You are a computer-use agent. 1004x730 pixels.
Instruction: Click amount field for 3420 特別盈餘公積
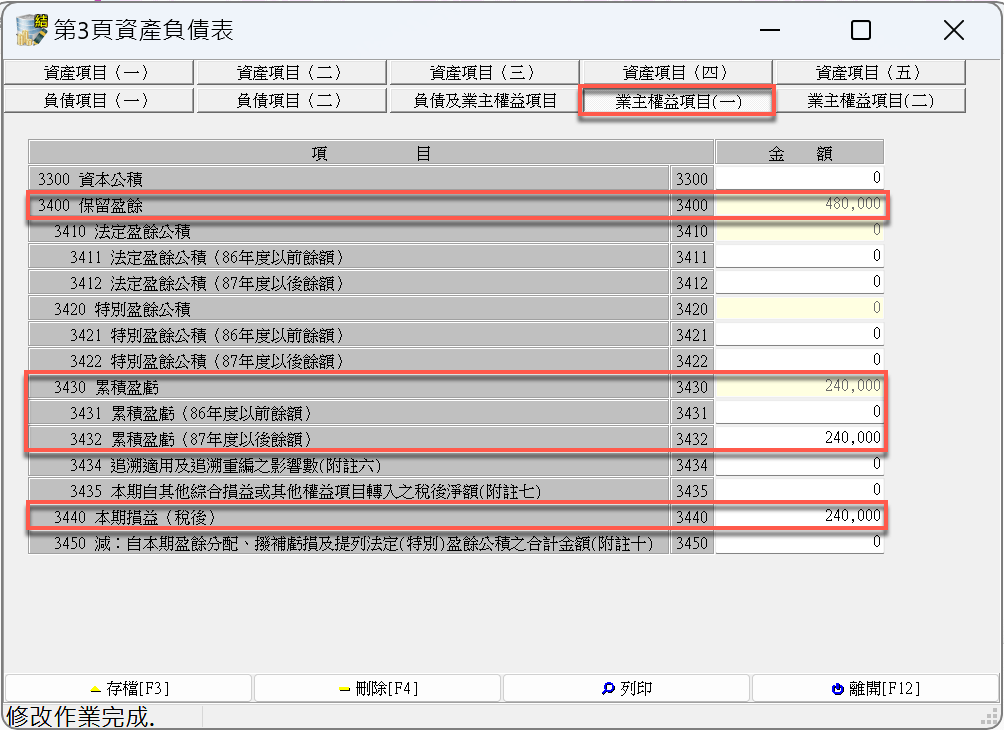[799, 308]
